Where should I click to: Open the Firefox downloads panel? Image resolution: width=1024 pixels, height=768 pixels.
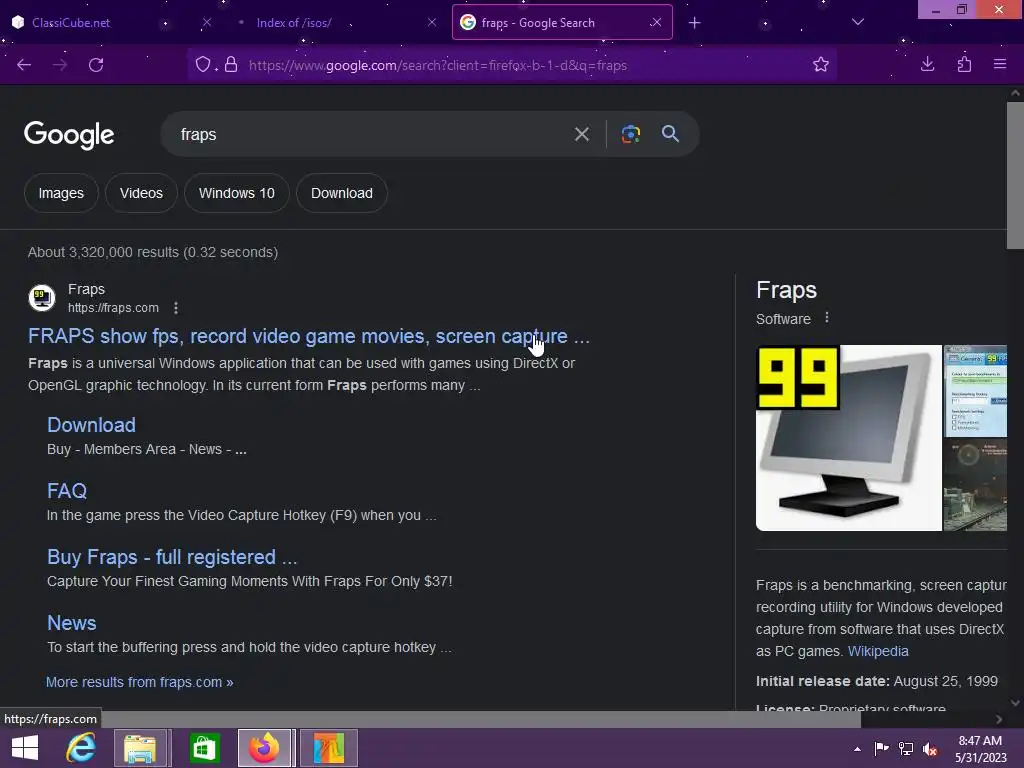(927, 65)
